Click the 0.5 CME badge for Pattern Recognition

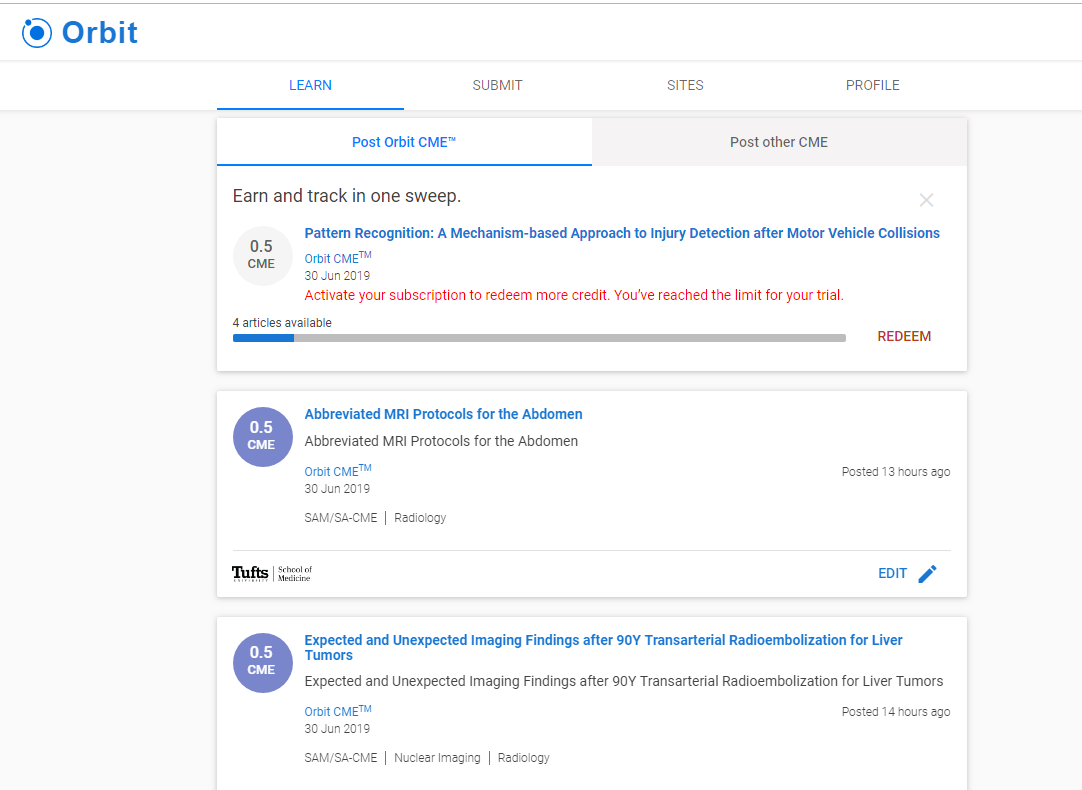point(262,255)
